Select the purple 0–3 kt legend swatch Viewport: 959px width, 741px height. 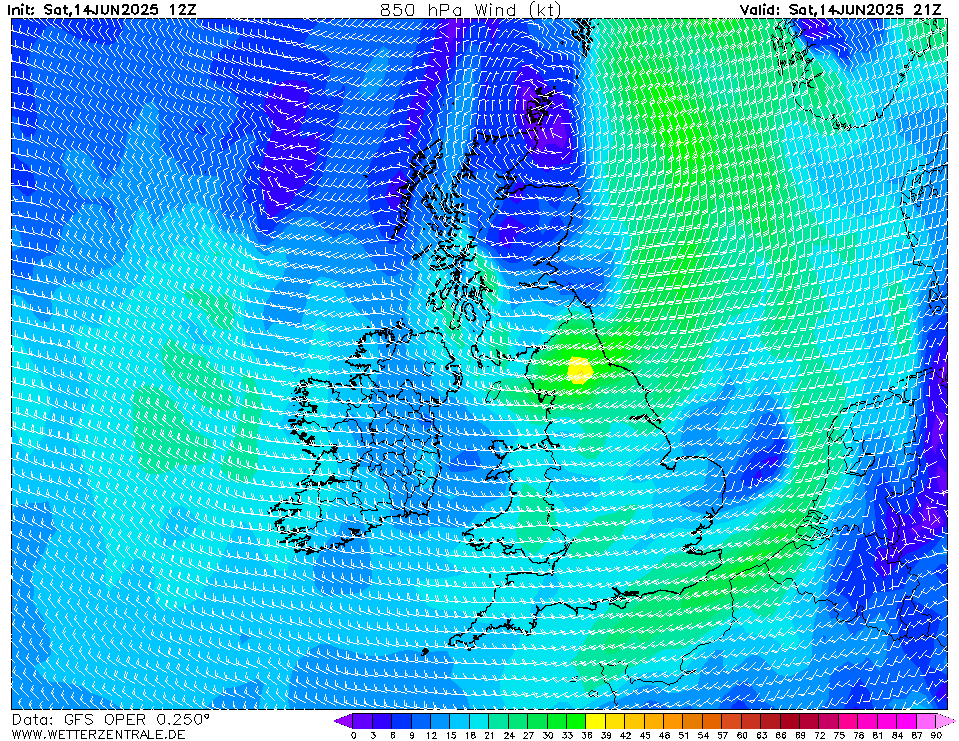pos(363,721)
